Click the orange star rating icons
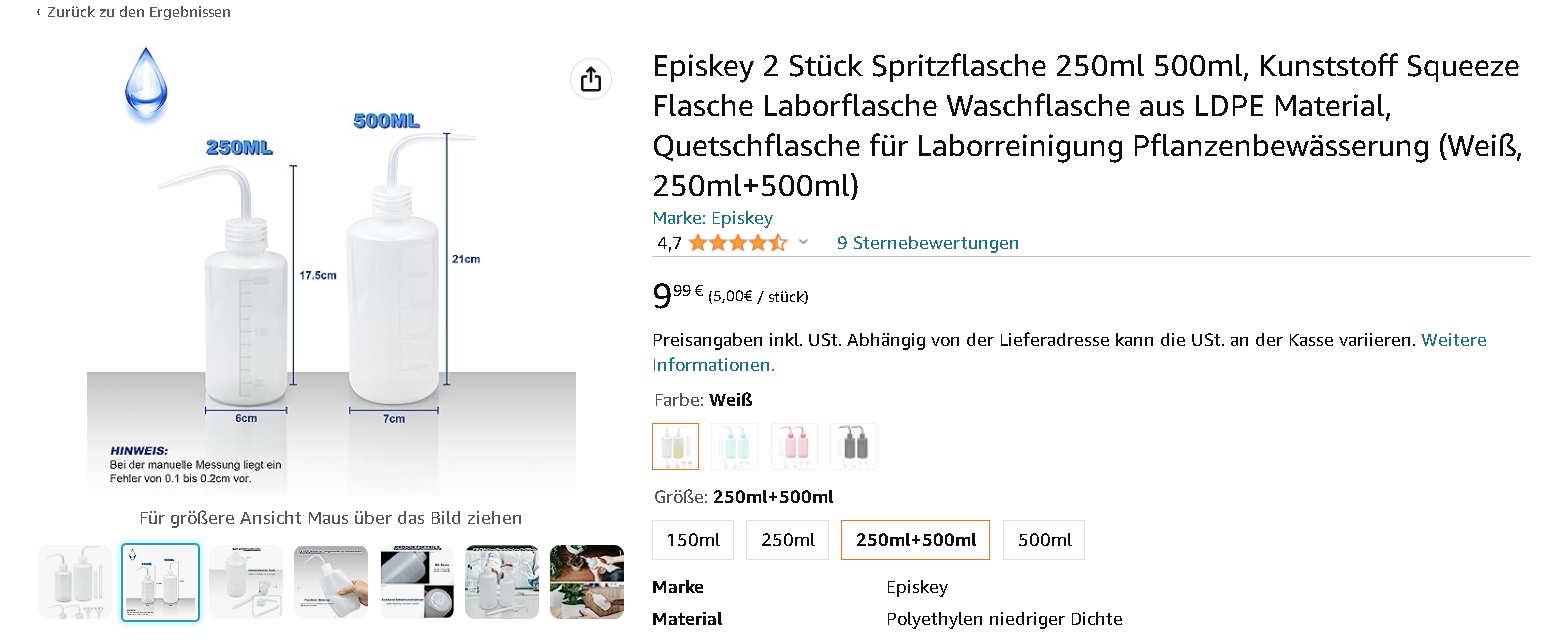1542x640 pixels. point(737,243)
